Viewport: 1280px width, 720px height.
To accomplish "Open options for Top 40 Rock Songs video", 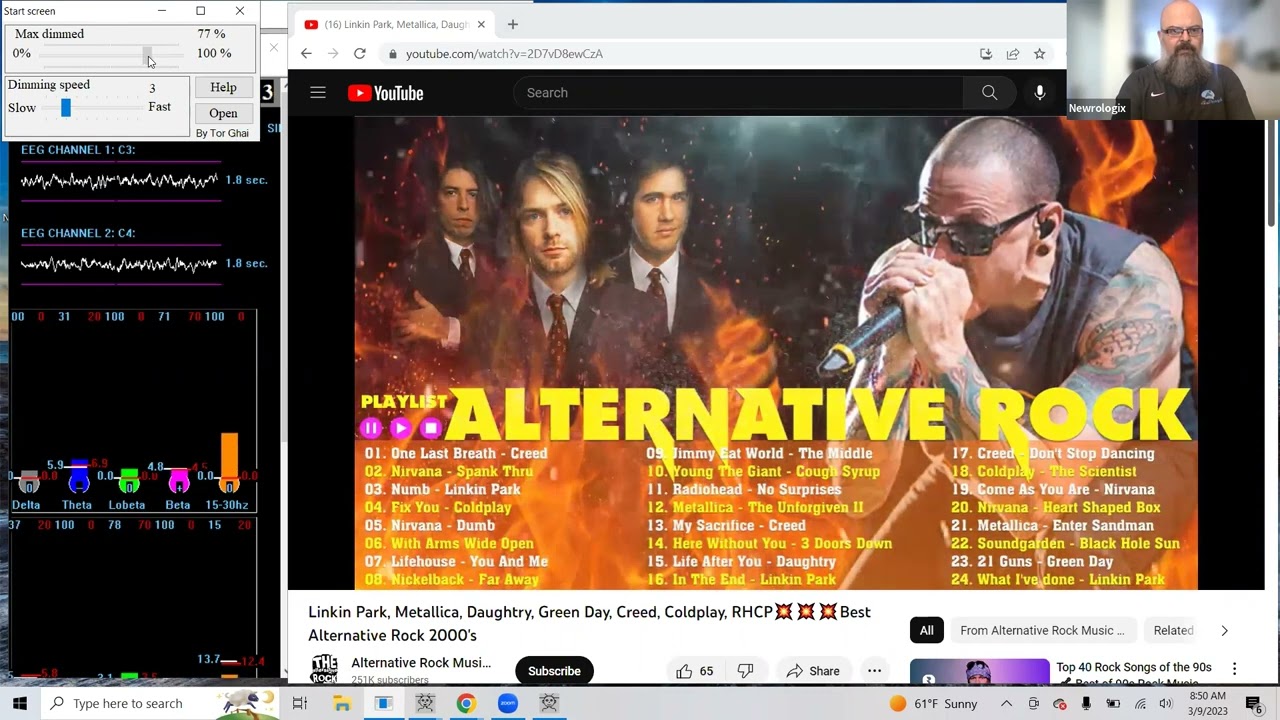I will (x=1234, y=668).
